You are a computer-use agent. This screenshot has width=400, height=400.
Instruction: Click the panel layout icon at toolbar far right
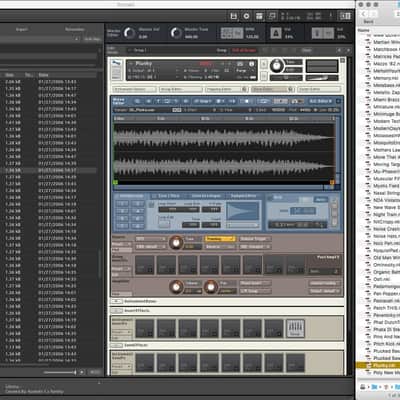(x=345, y=16)
